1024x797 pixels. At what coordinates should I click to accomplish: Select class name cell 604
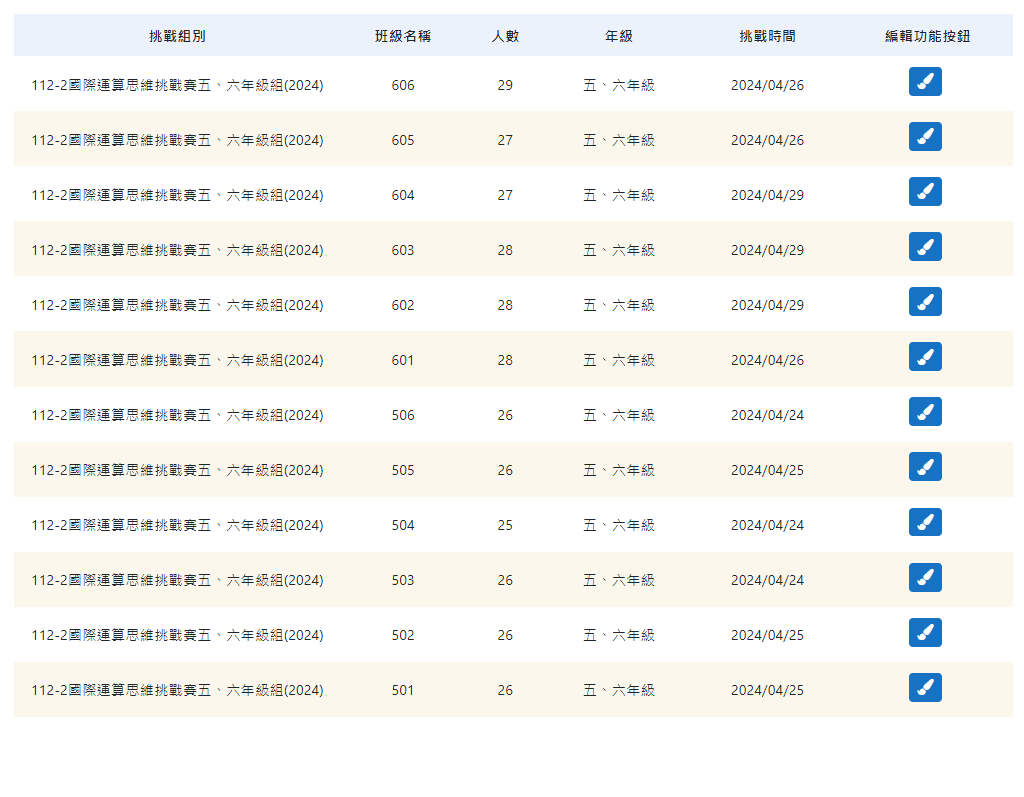403,195
